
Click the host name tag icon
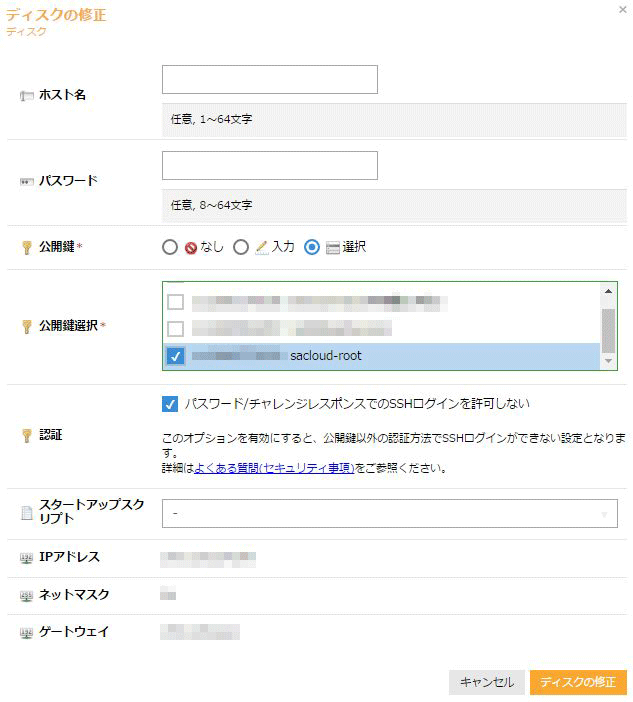(x=26, y=95)
